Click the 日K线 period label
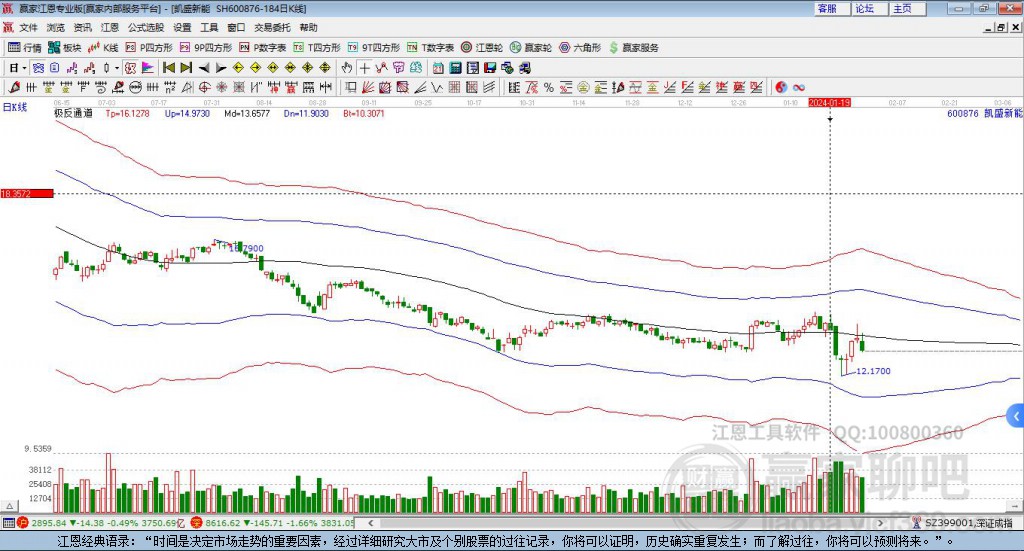The image size is (1024, 551). click(15, 107)
